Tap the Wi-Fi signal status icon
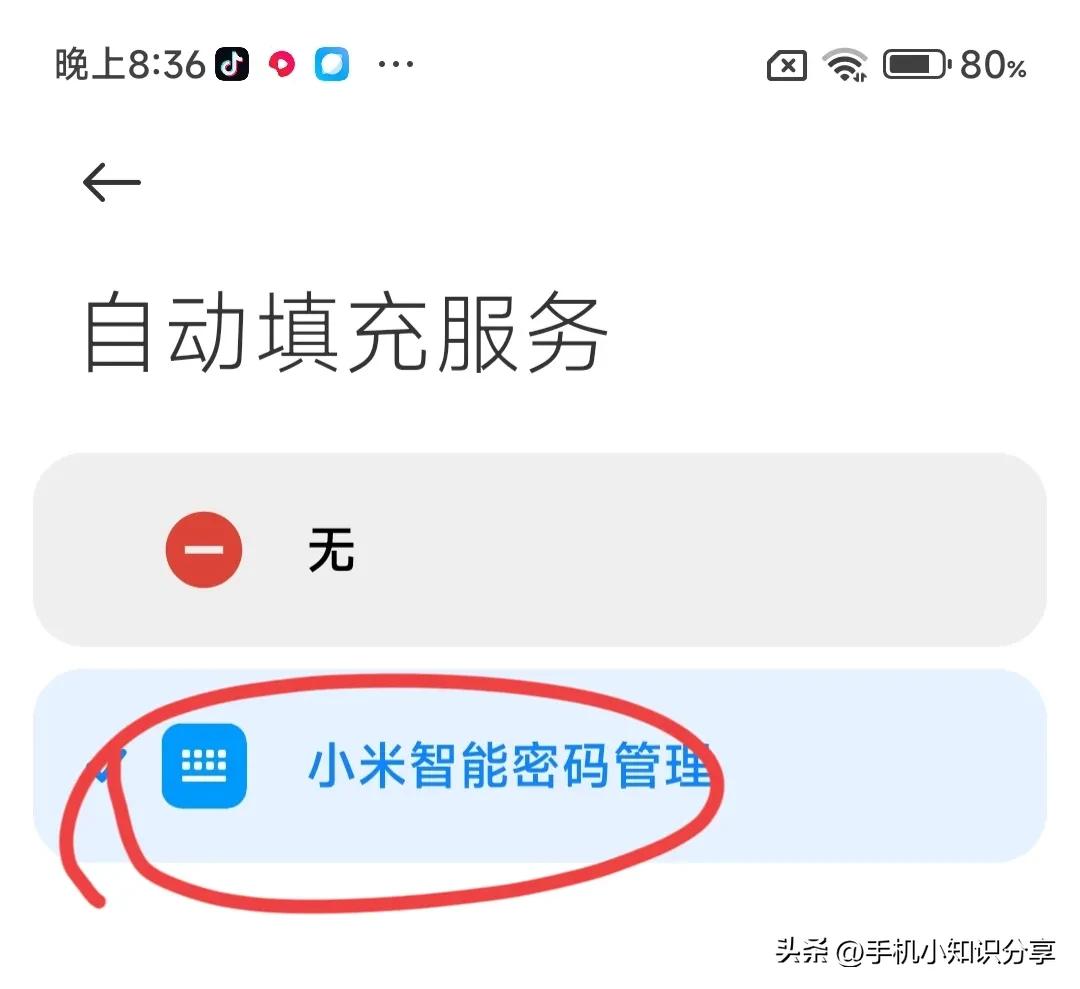This screenshot has height=989, width=1080. point(845,65)
